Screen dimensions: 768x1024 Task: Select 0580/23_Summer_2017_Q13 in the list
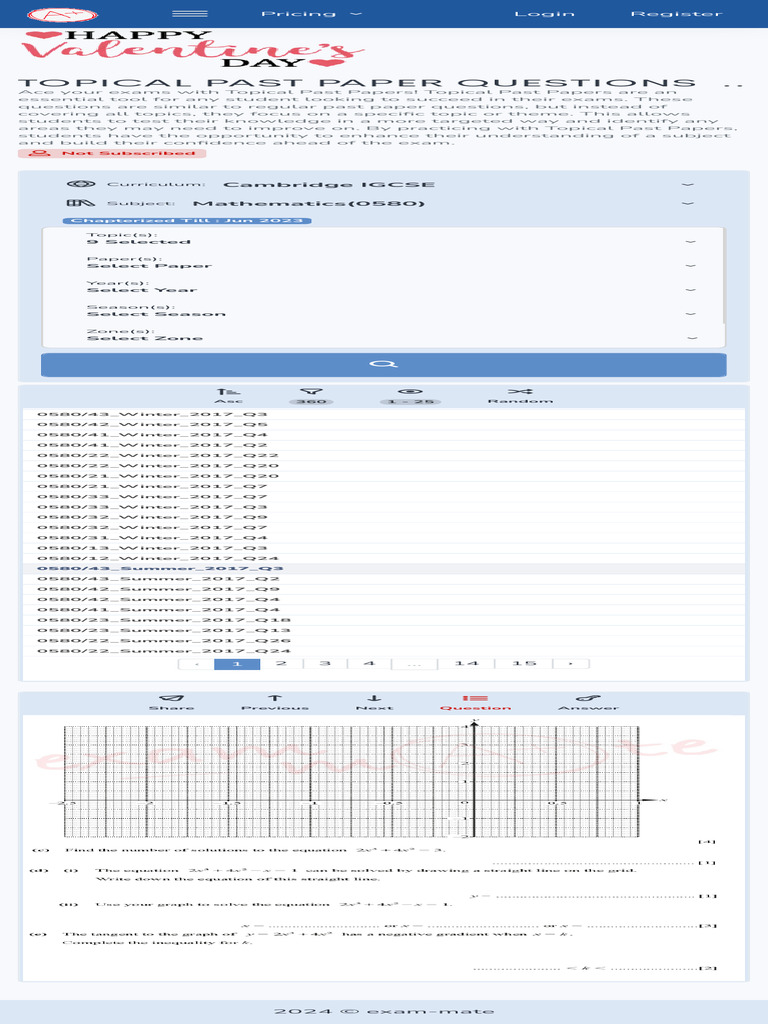coord(384,630)
